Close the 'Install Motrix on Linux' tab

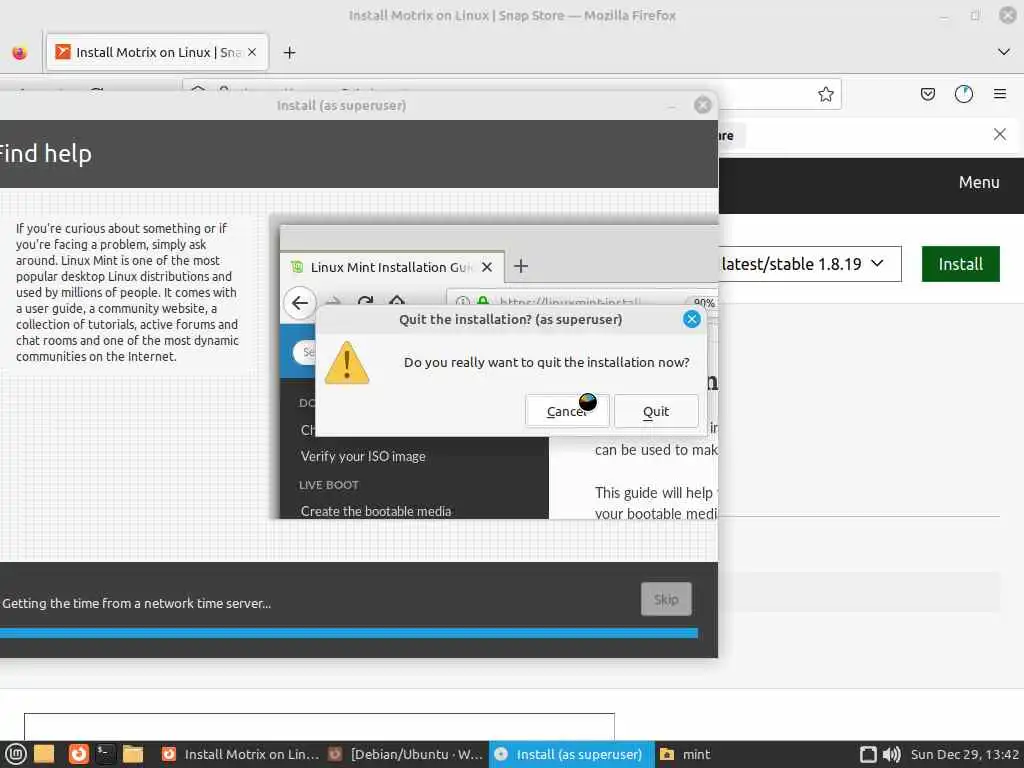252,52
